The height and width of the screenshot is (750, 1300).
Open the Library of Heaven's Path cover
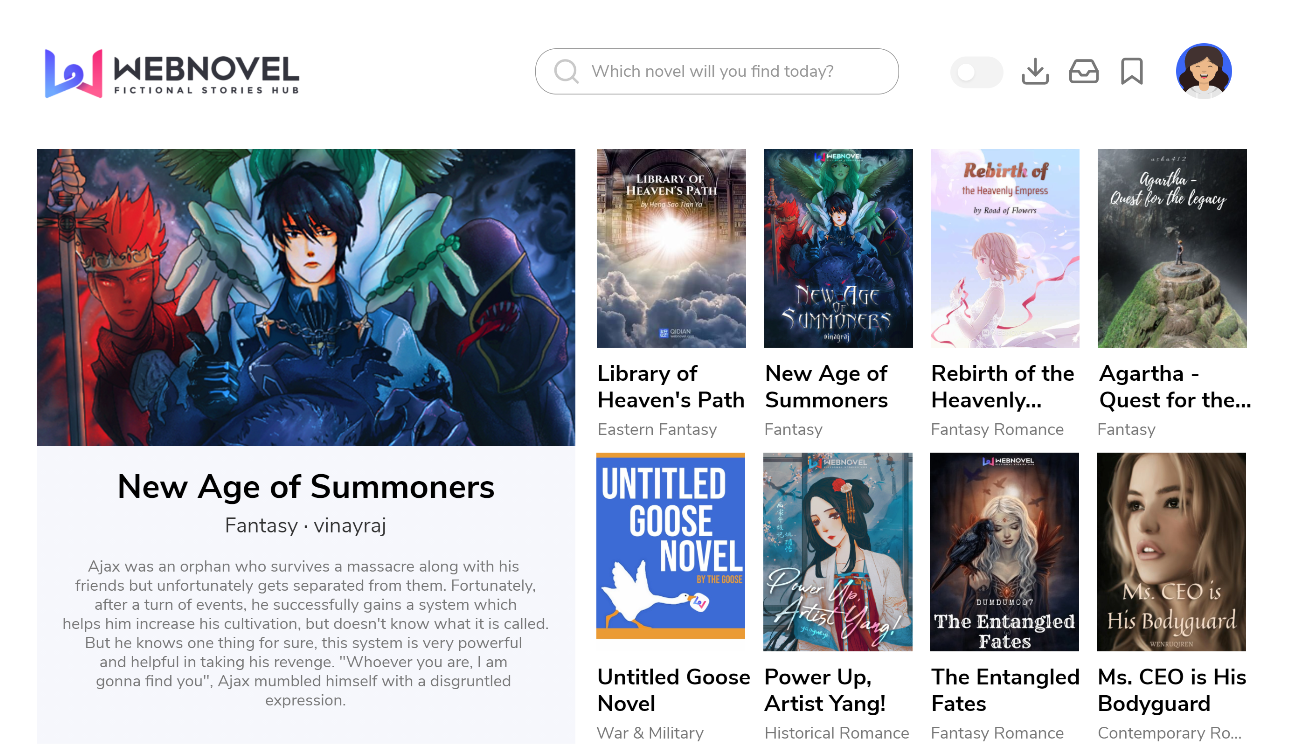click(x=671, y=248)
